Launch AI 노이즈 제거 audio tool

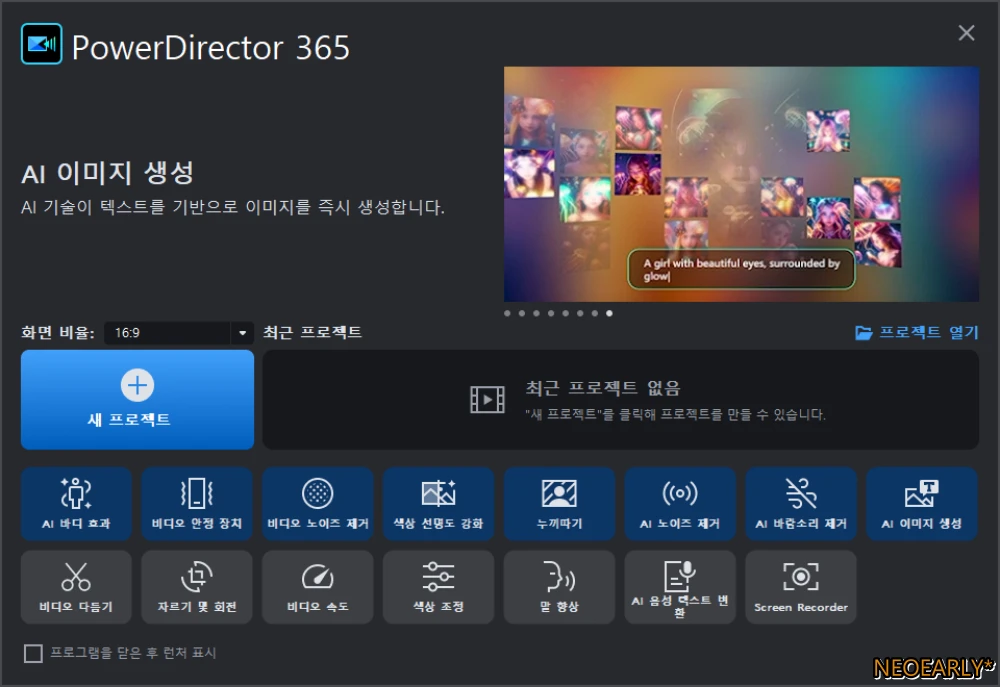click(x=680, y=504)
